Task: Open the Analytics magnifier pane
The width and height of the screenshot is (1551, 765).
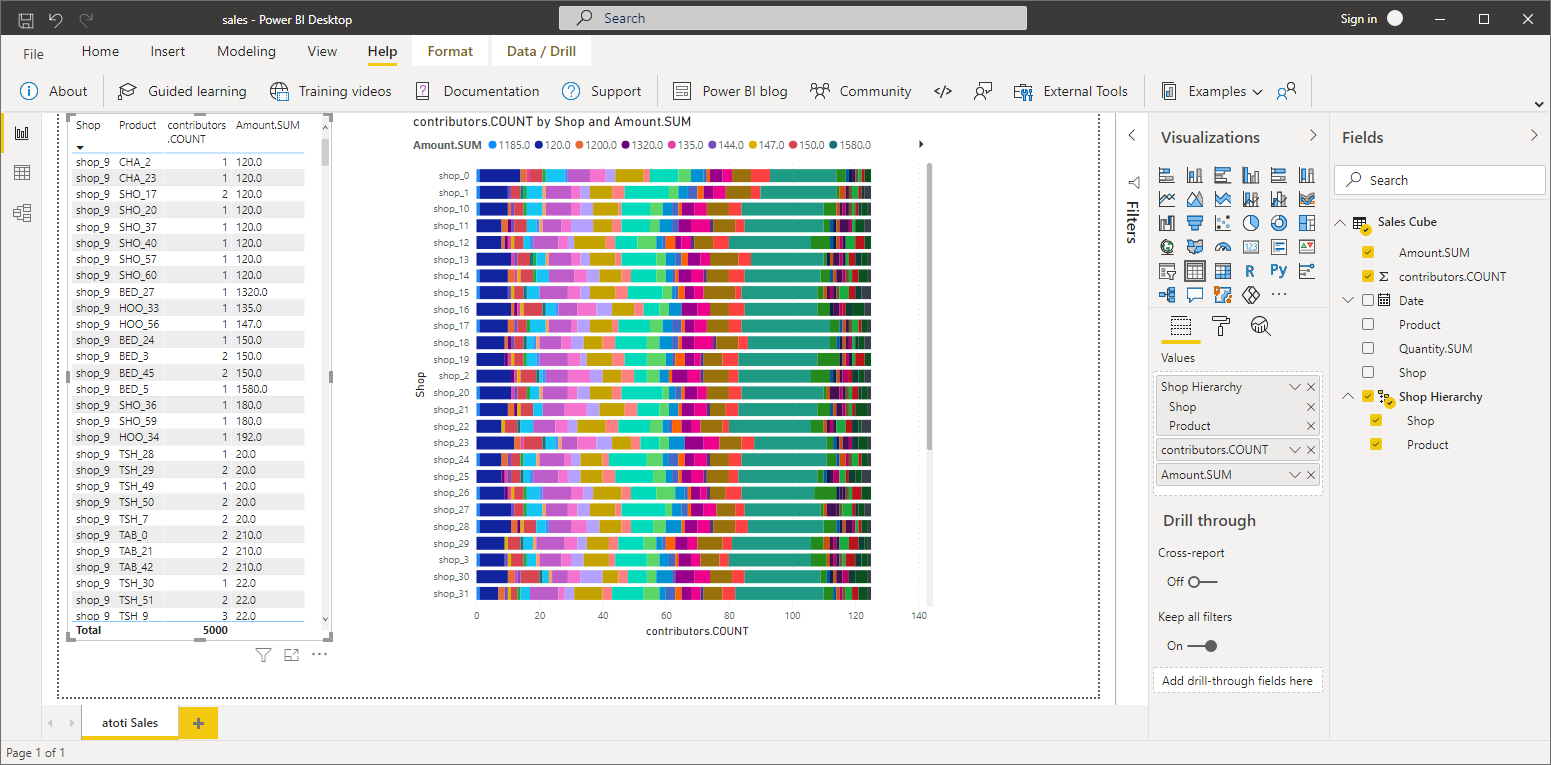Action: coord(1260,326)
